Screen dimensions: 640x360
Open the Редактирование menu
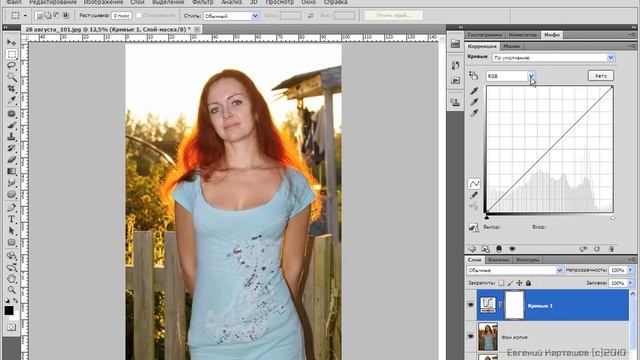coord(53,2)
